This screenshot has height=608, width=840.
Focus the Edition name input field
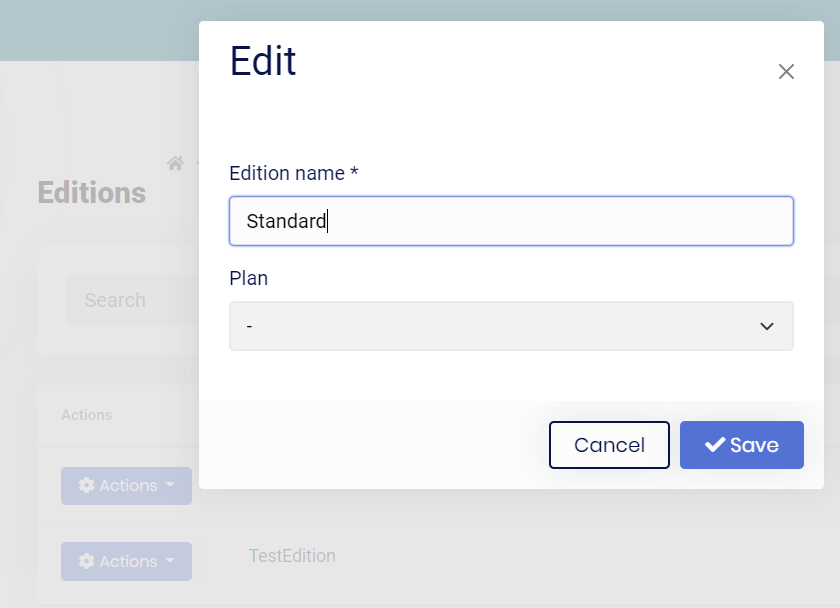(x=511, y=220)
